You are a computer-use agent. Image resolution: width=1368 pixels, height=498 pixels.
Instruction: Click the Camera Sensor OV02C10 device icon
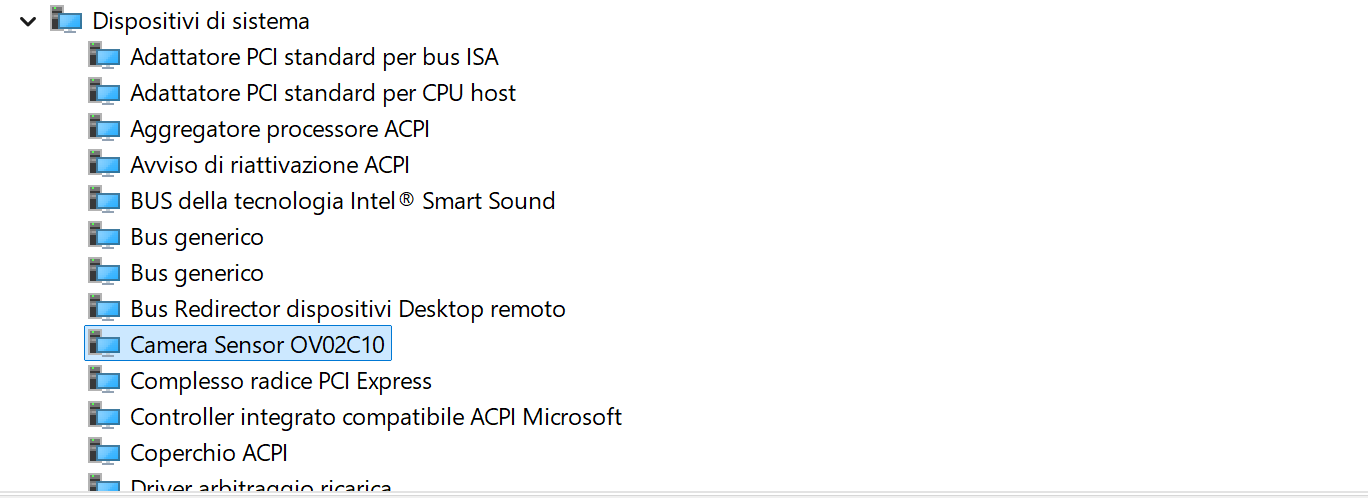[x=104, y=345]
